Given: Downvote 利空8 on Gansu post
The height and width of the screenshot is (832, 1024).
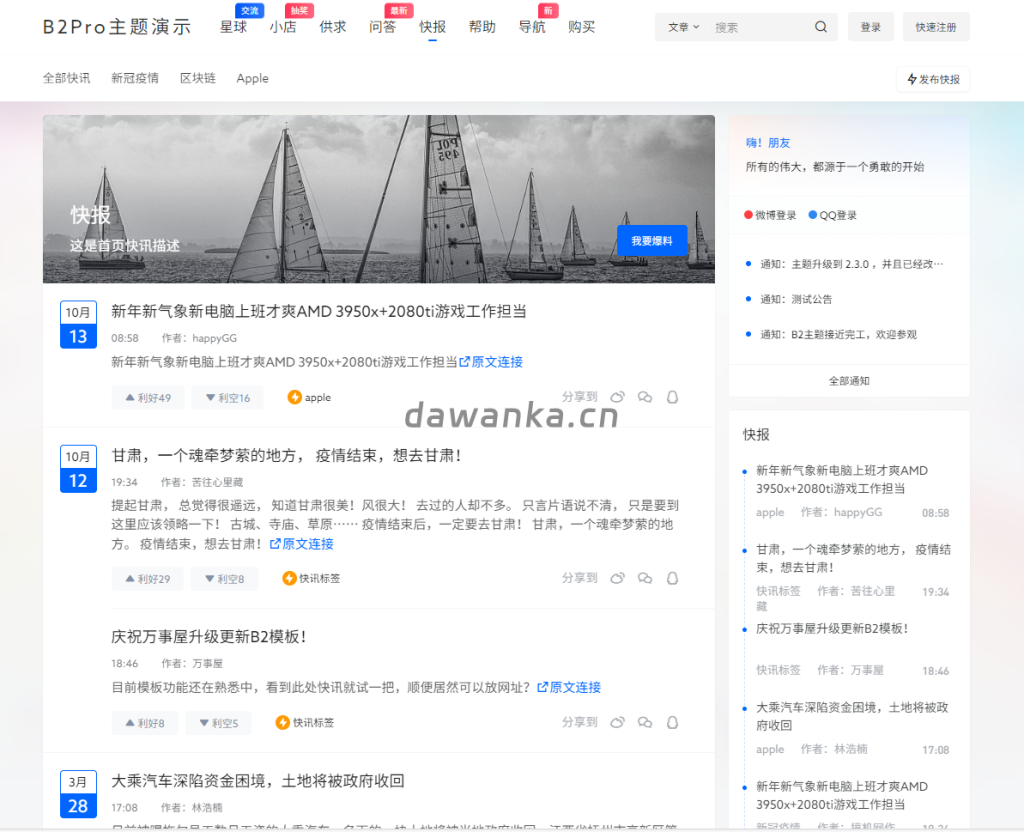Looking at the screenshot, I should [x=224, y=579].
